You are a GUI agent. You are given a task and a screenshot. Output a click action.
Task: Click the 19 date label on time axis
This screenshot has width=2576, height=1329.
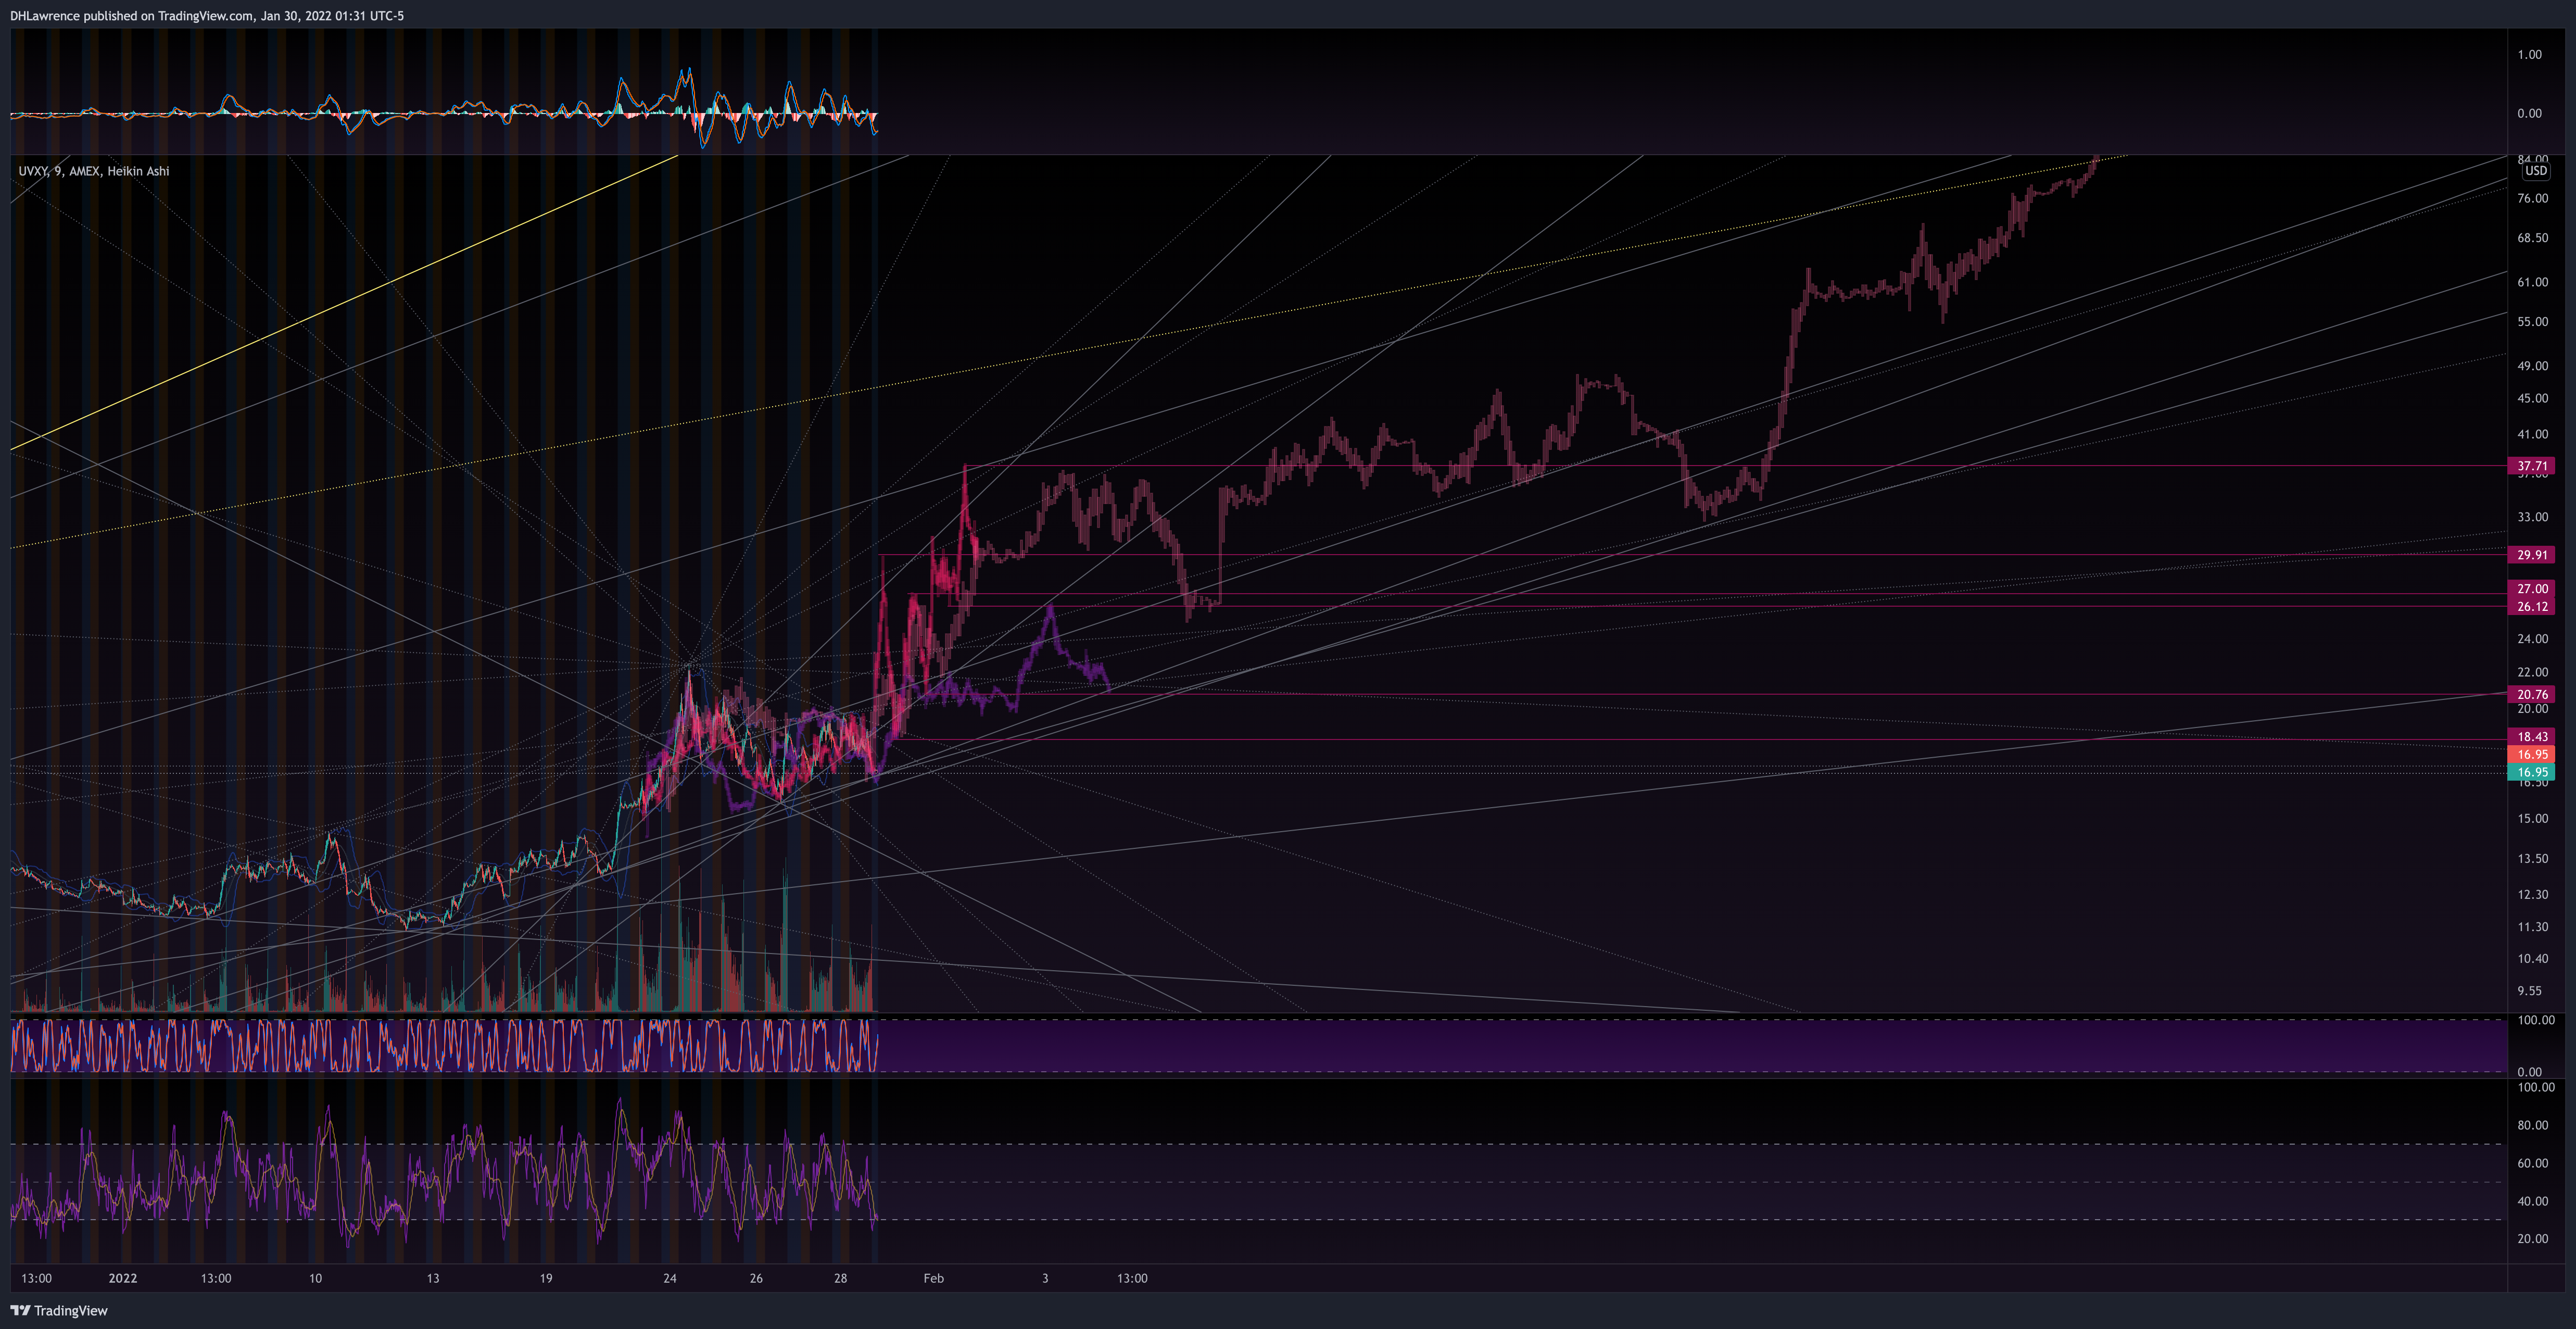546,1278
